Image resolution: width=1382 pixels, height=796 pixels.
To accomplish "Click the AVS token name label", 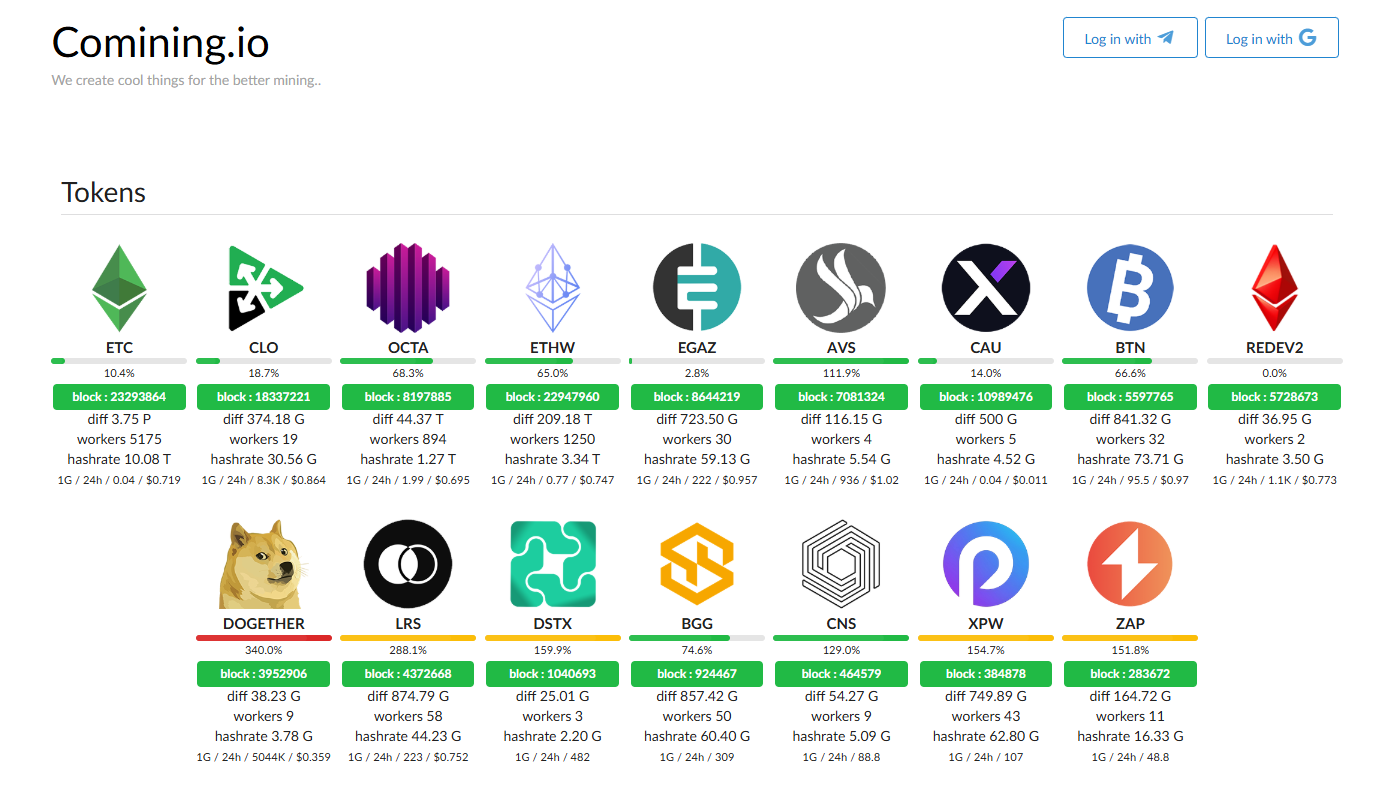I will point(841,348).
